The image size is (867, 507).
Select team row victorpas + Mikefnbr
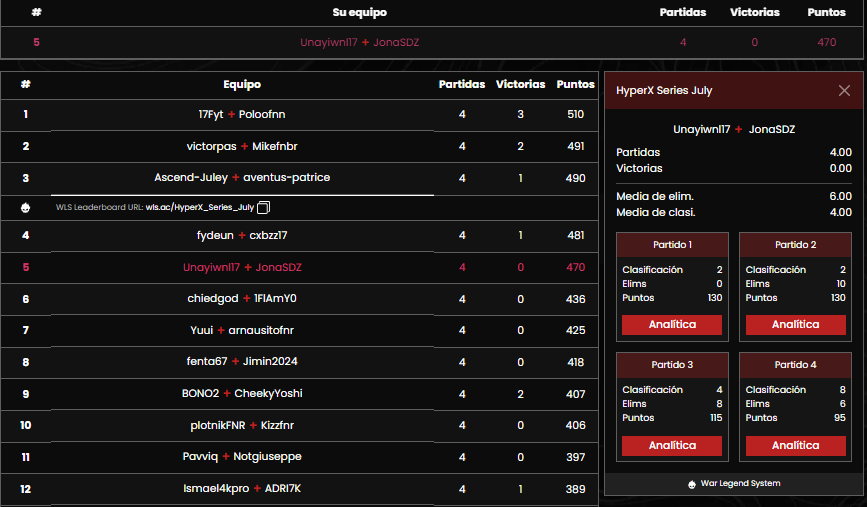pos(299,147)
